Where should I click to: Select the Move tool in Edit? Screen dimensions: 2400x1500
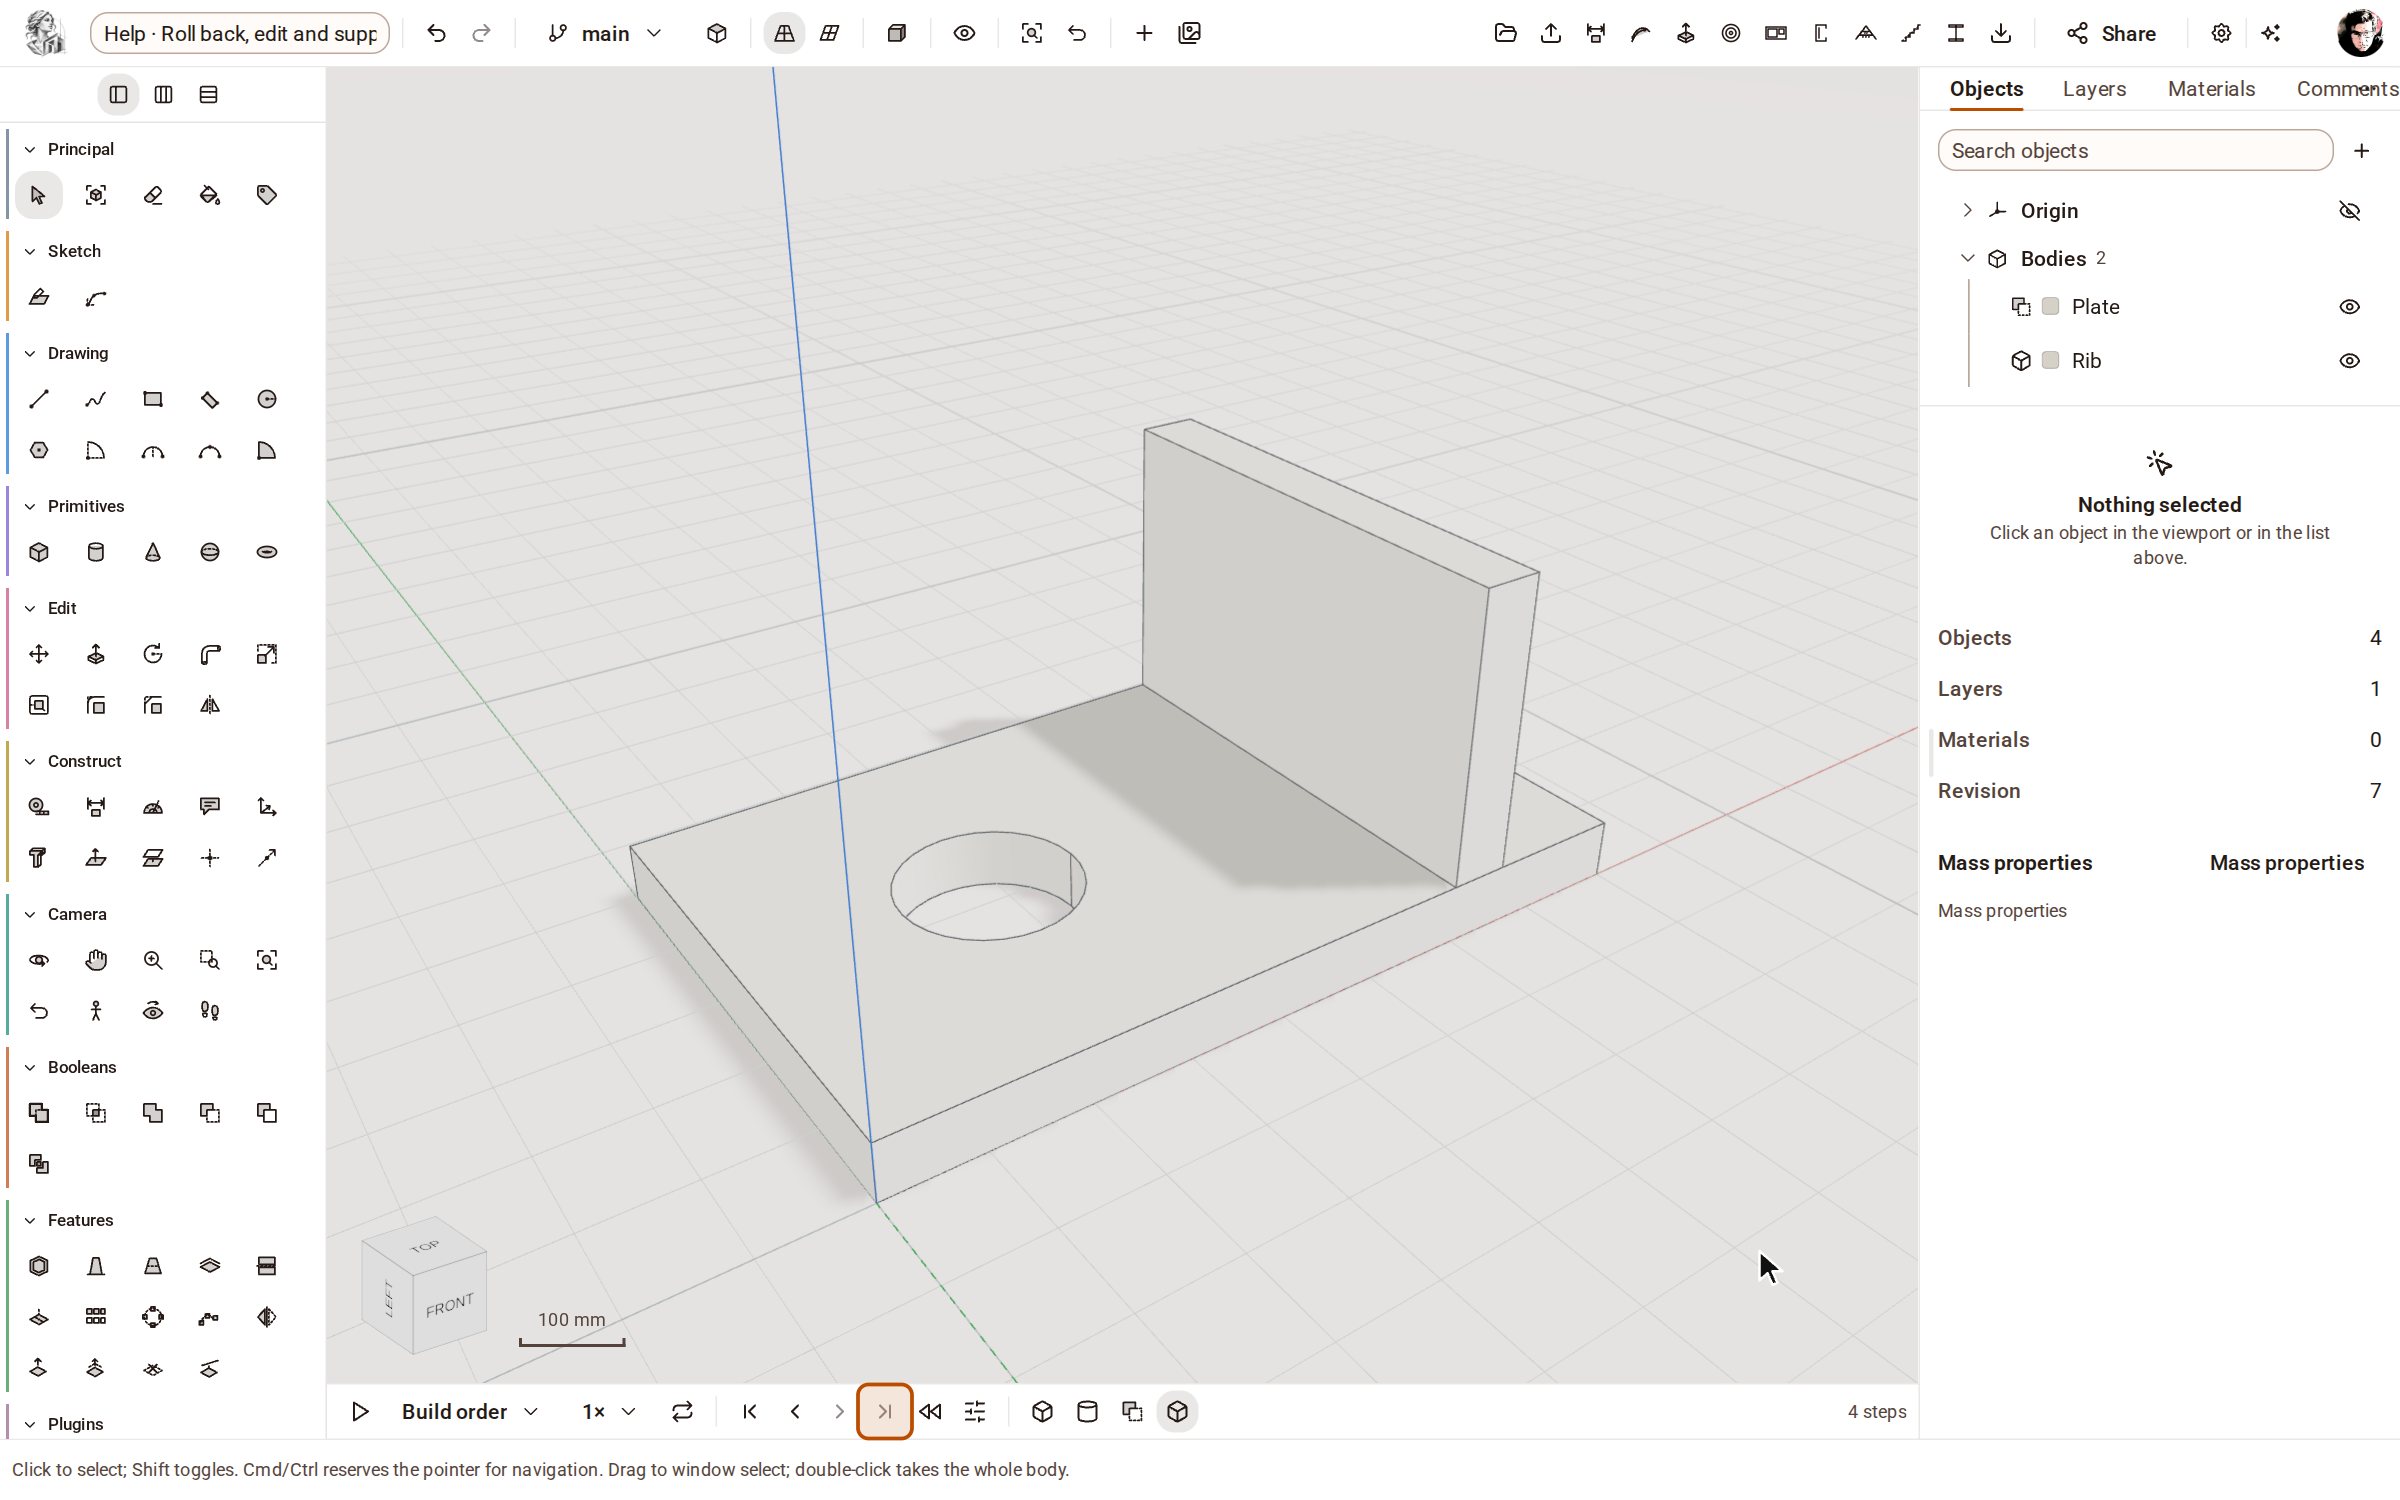[x=38, y=654]
